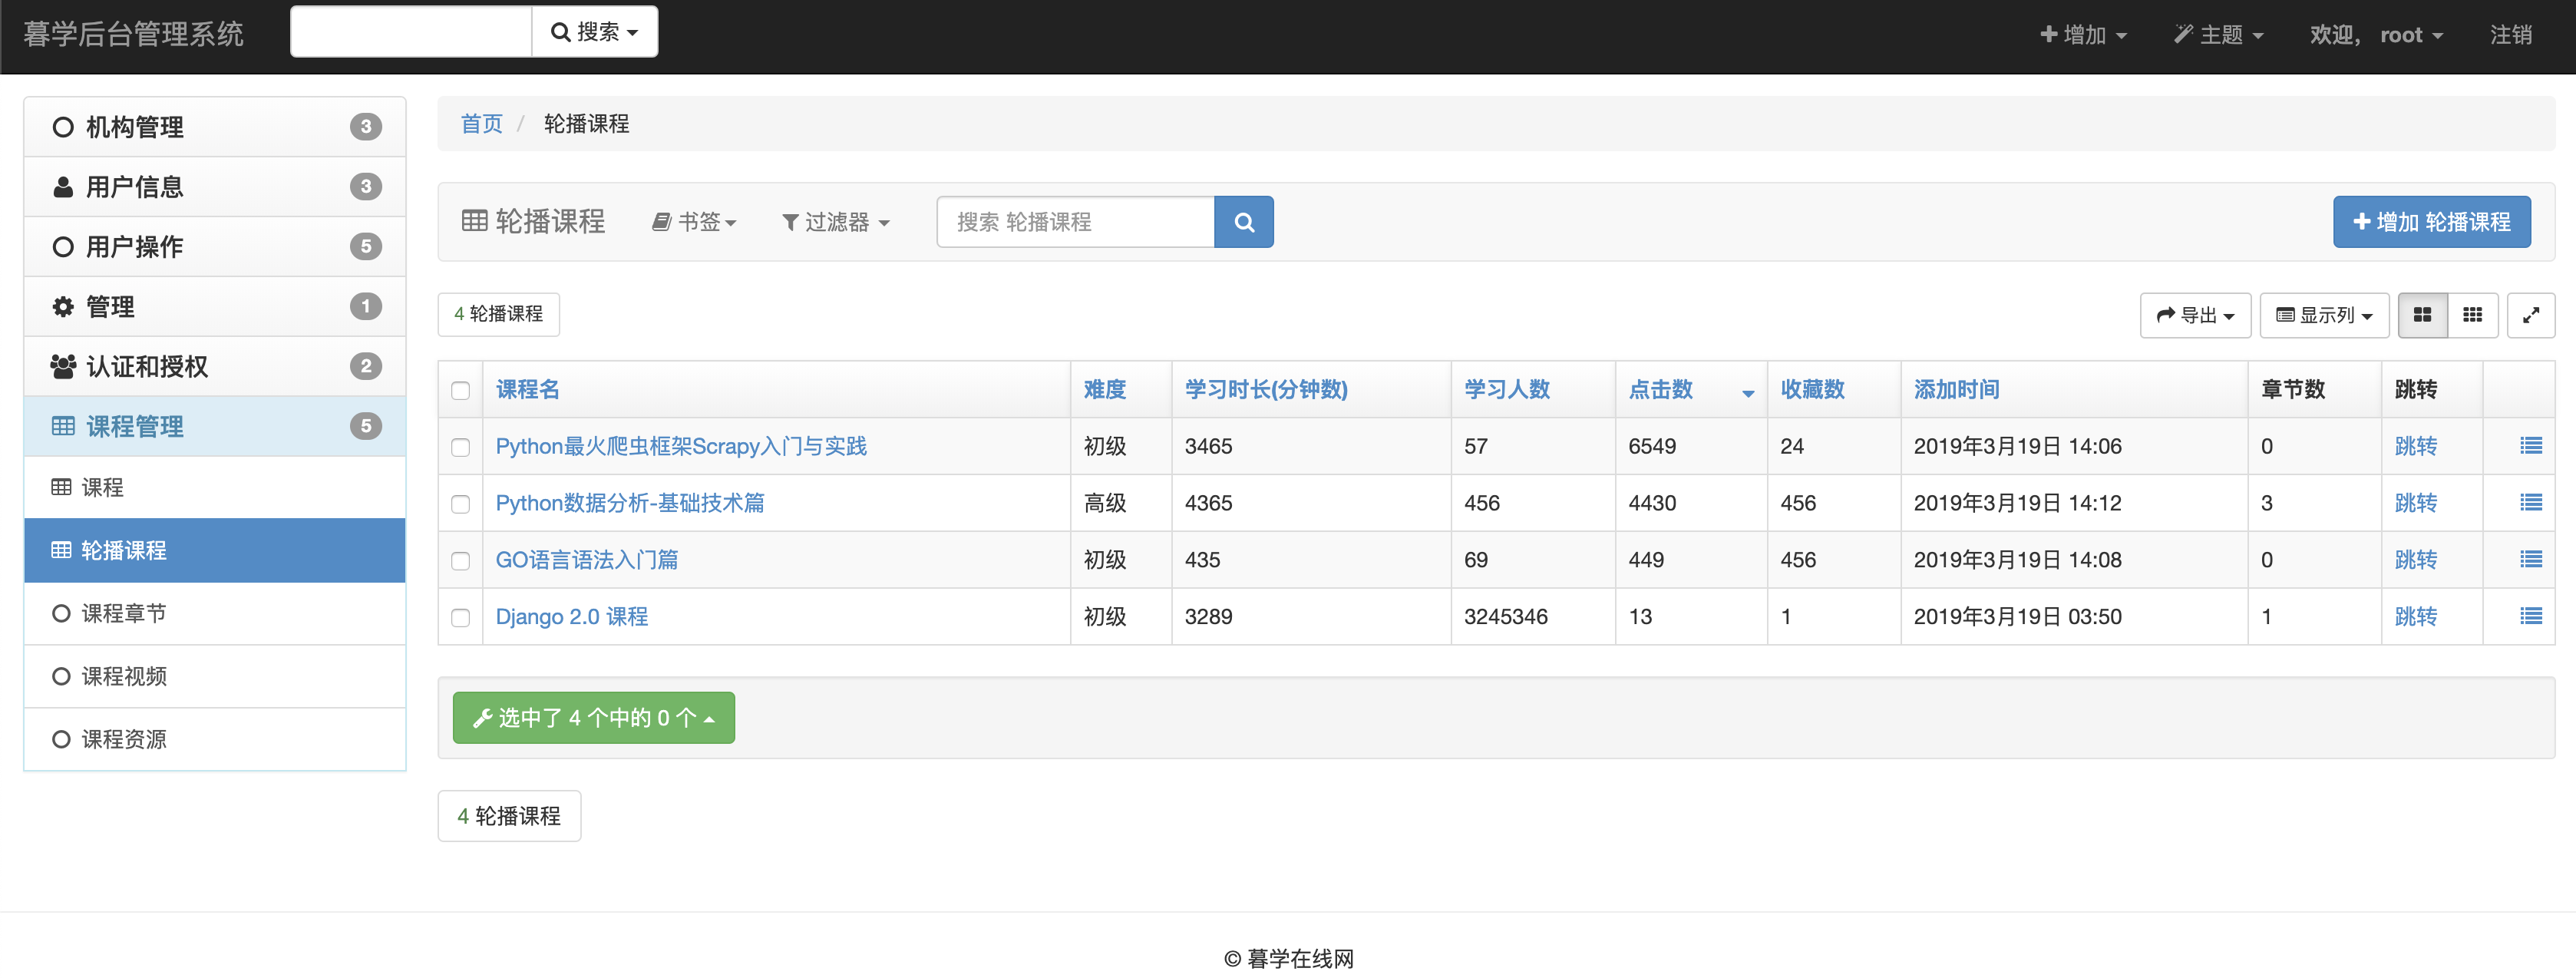The width and height of the screenshot is (2576, 978).
Task: Switch to dense table layout icon
Action: tap(2472, 315)
